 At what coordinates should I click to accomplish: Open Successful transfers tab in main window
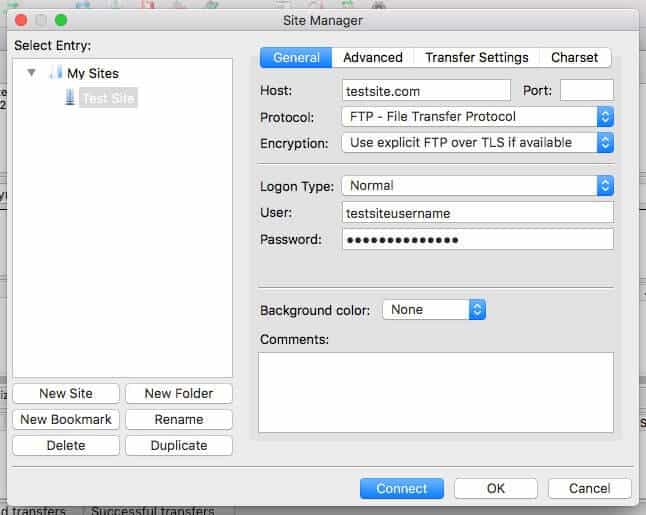(152, 510)
